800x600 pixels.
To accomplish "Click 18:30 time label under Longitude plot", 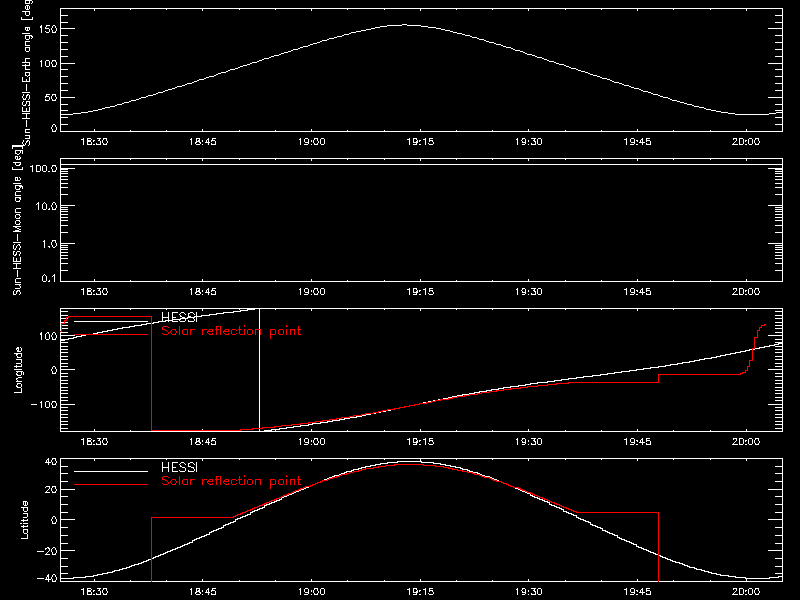I will click(x=94, y=441).
